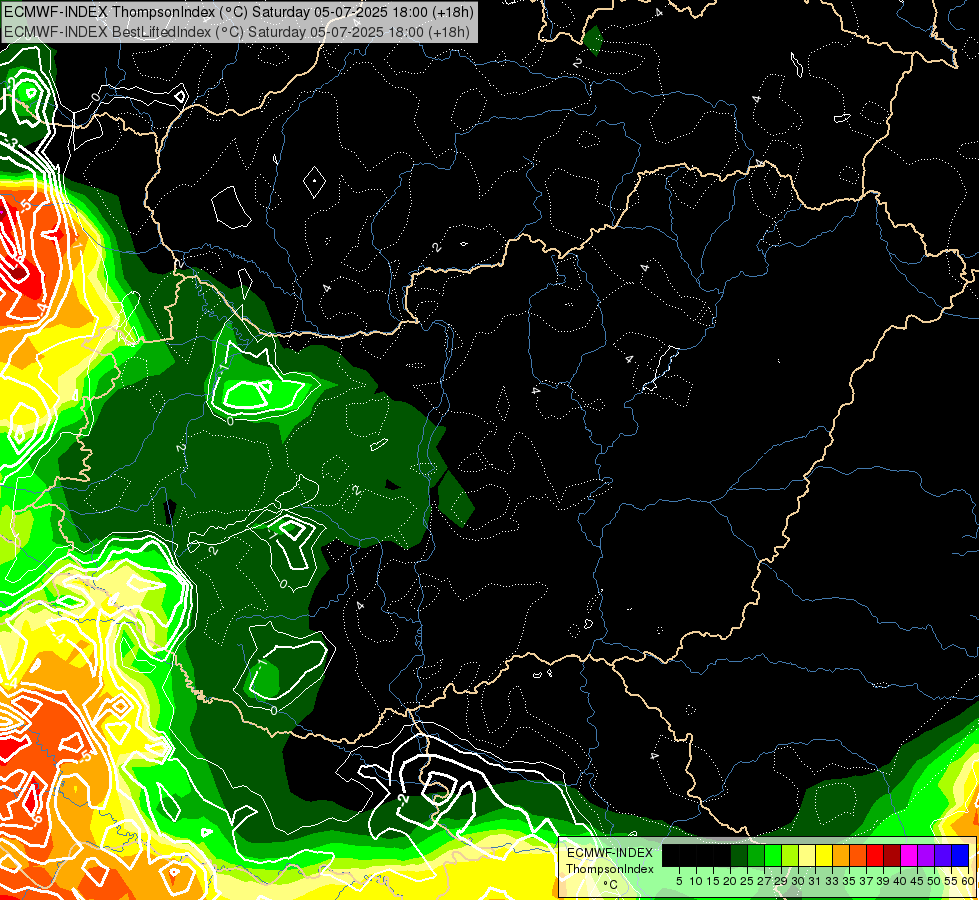
Task: Click legend tick label '5'
Action: click(x=679, y=881)
